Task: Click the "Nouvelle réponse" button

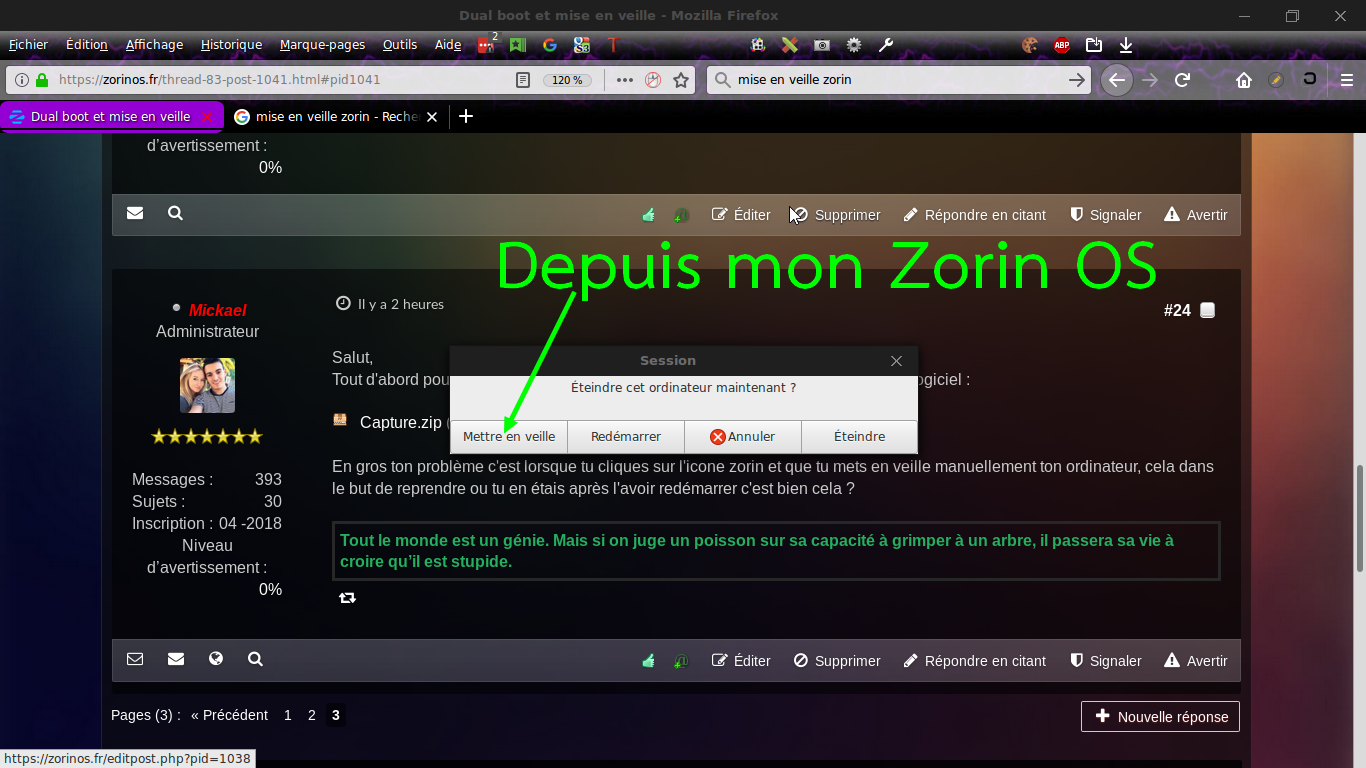Action: (x=1160, y=716)
